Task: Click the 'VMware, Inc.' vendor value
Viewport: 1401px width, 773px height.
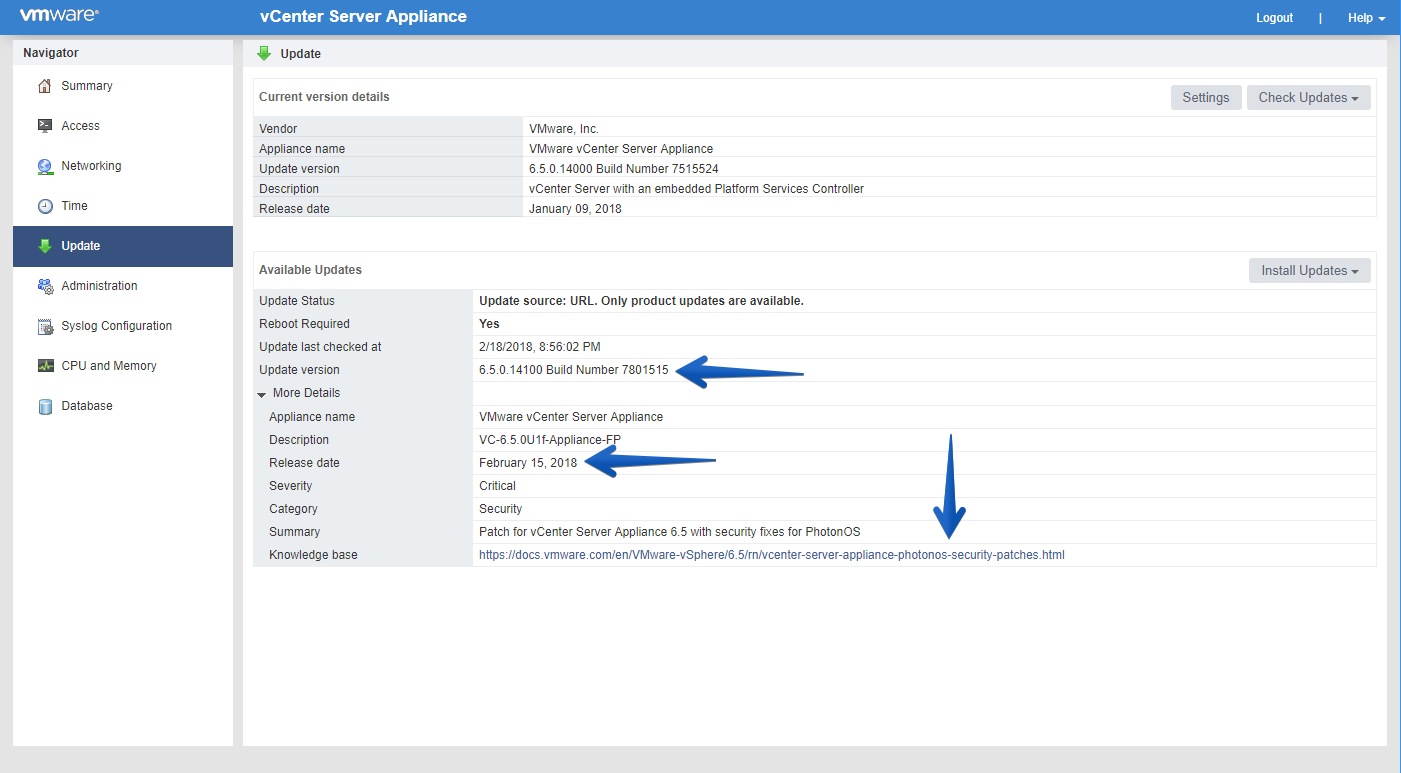Action: click(x=564, y=129)
